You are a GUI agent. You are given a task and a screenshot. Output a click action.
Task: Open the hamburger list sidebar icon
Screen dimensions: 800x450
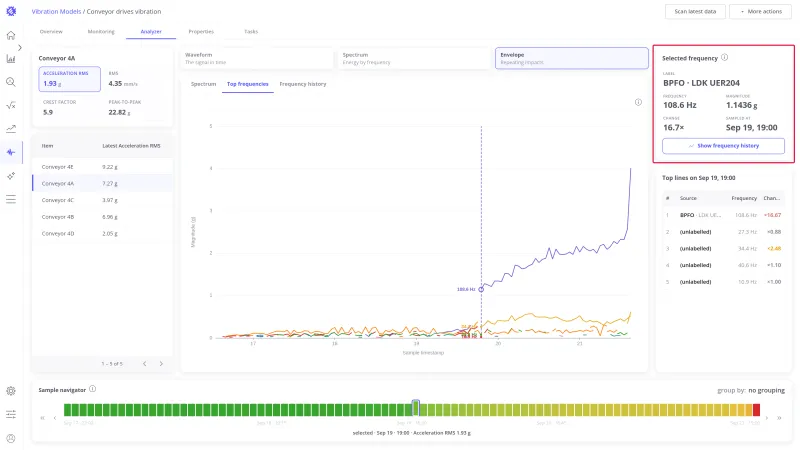click(11, 199)
